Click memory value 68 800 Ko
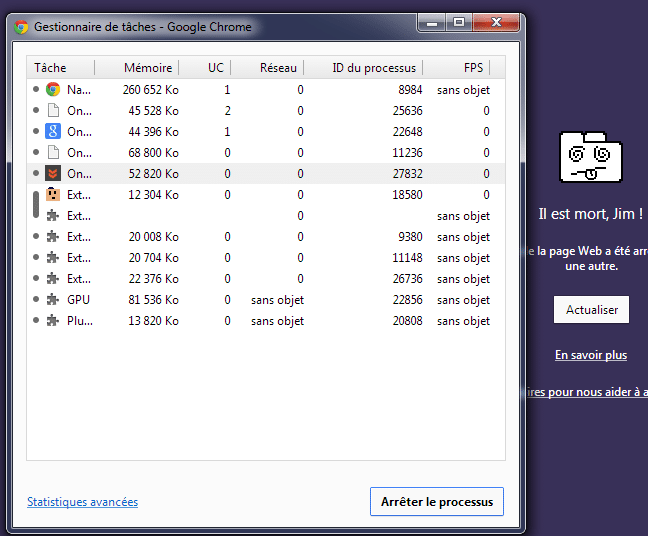648x536 pixels. point(153,153)
